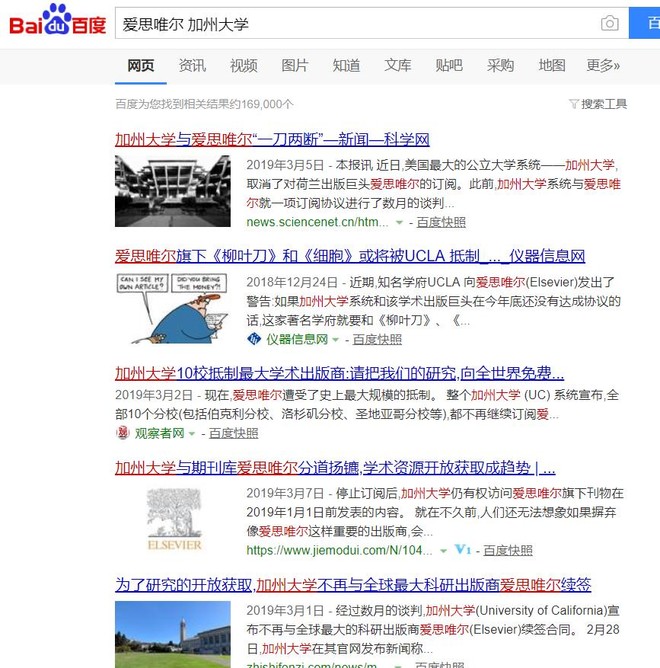Screen dimensions: 660x668
Task: Switch to the 知道 tab
Action: coord(346,66)
